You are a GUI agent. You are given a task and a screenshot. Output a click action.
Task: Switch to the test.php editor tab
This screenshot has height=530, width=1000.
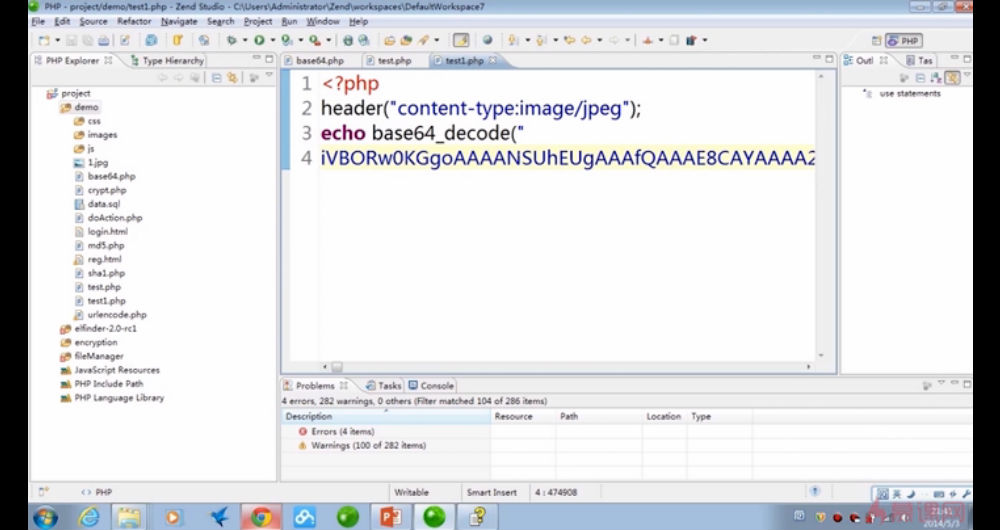(x=394, y=61)
